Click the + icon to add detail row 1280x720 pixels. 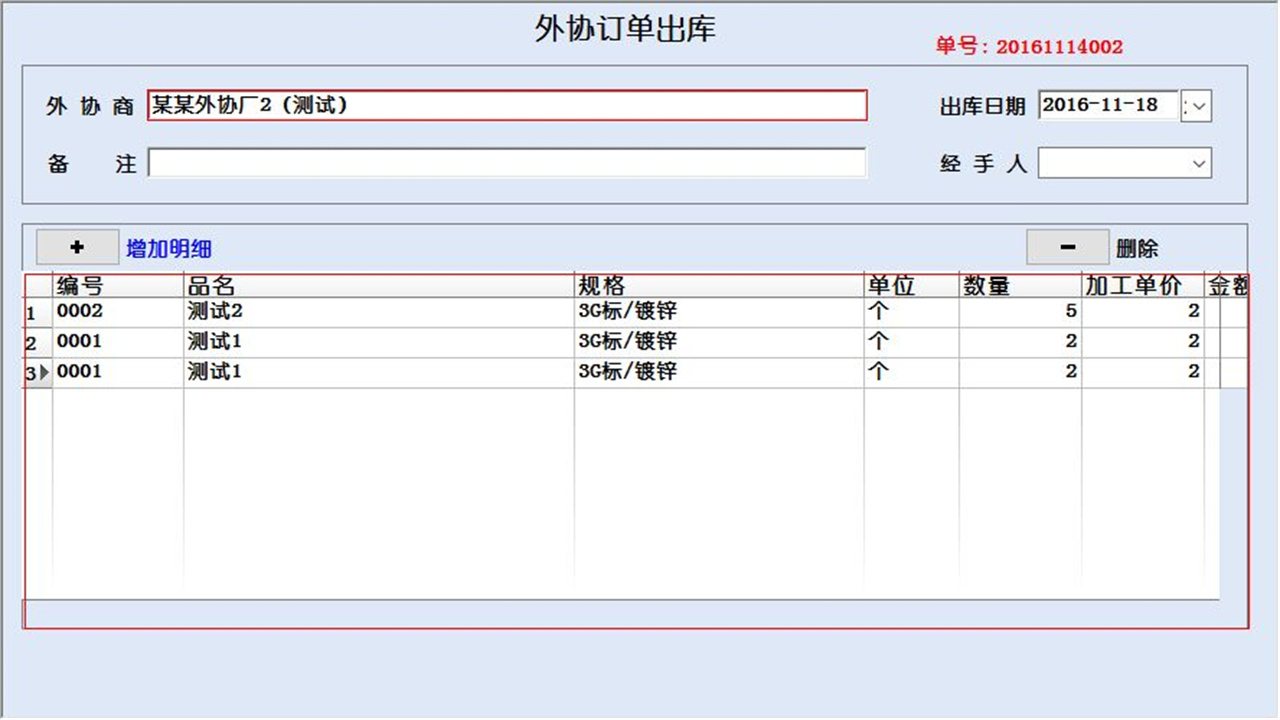click(78, 247)
